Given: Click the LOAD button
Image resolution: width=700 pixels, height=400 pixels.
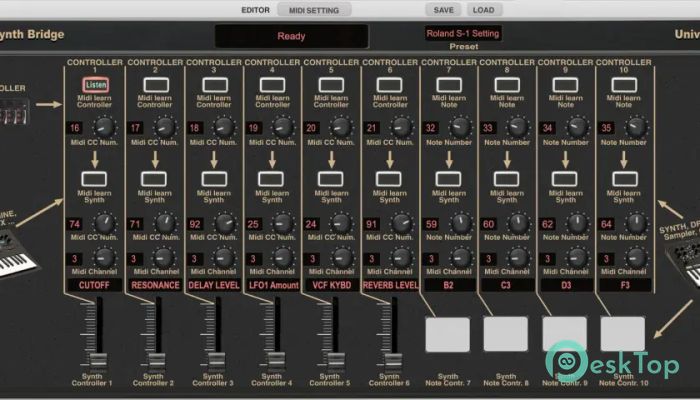Looking at the screenshot, I should coord(483,10).
